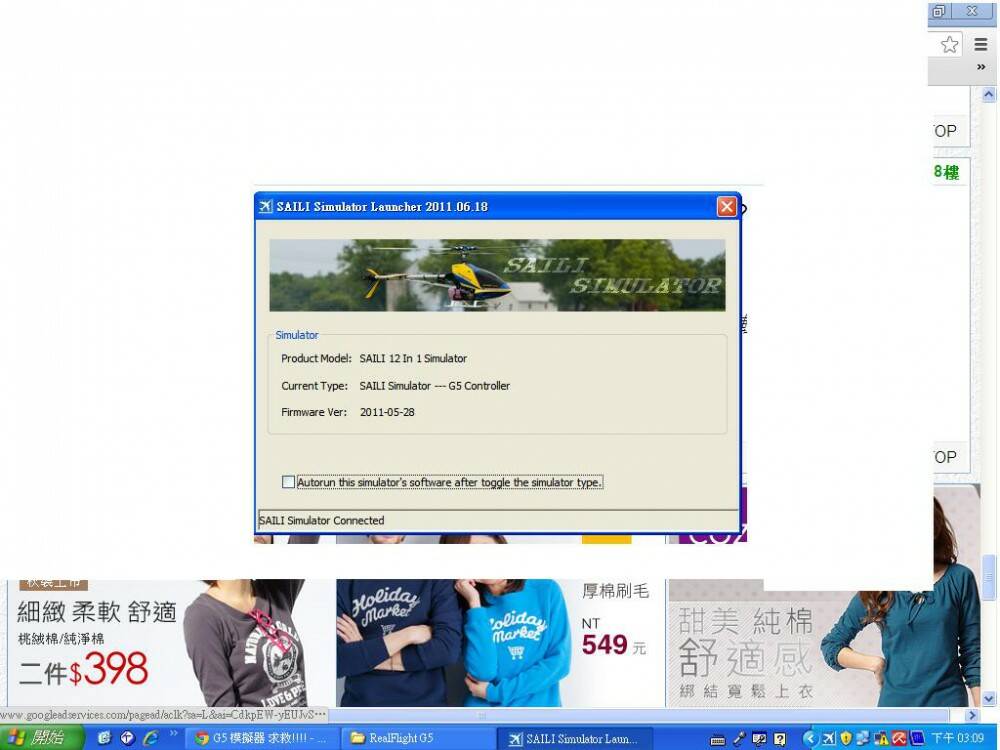Switch to RealFlight G5 folder taskbar window
The image size is (1000, 750).
[418, 739]
